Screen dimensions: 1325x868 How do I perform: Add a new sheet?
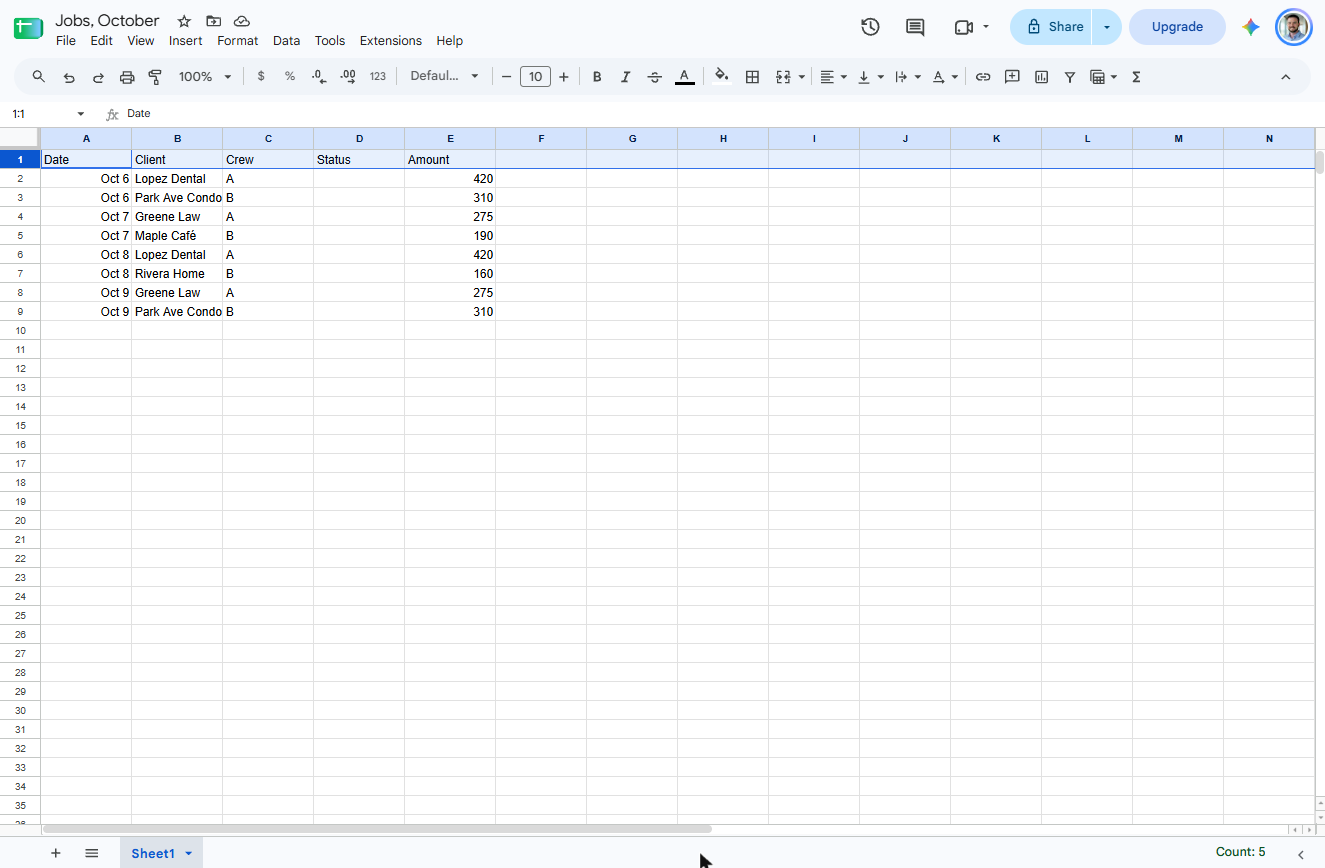tap(56, 853)
